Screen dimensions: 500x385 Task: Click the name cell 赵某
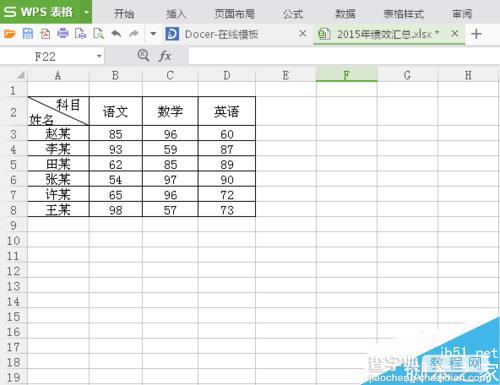58,134
